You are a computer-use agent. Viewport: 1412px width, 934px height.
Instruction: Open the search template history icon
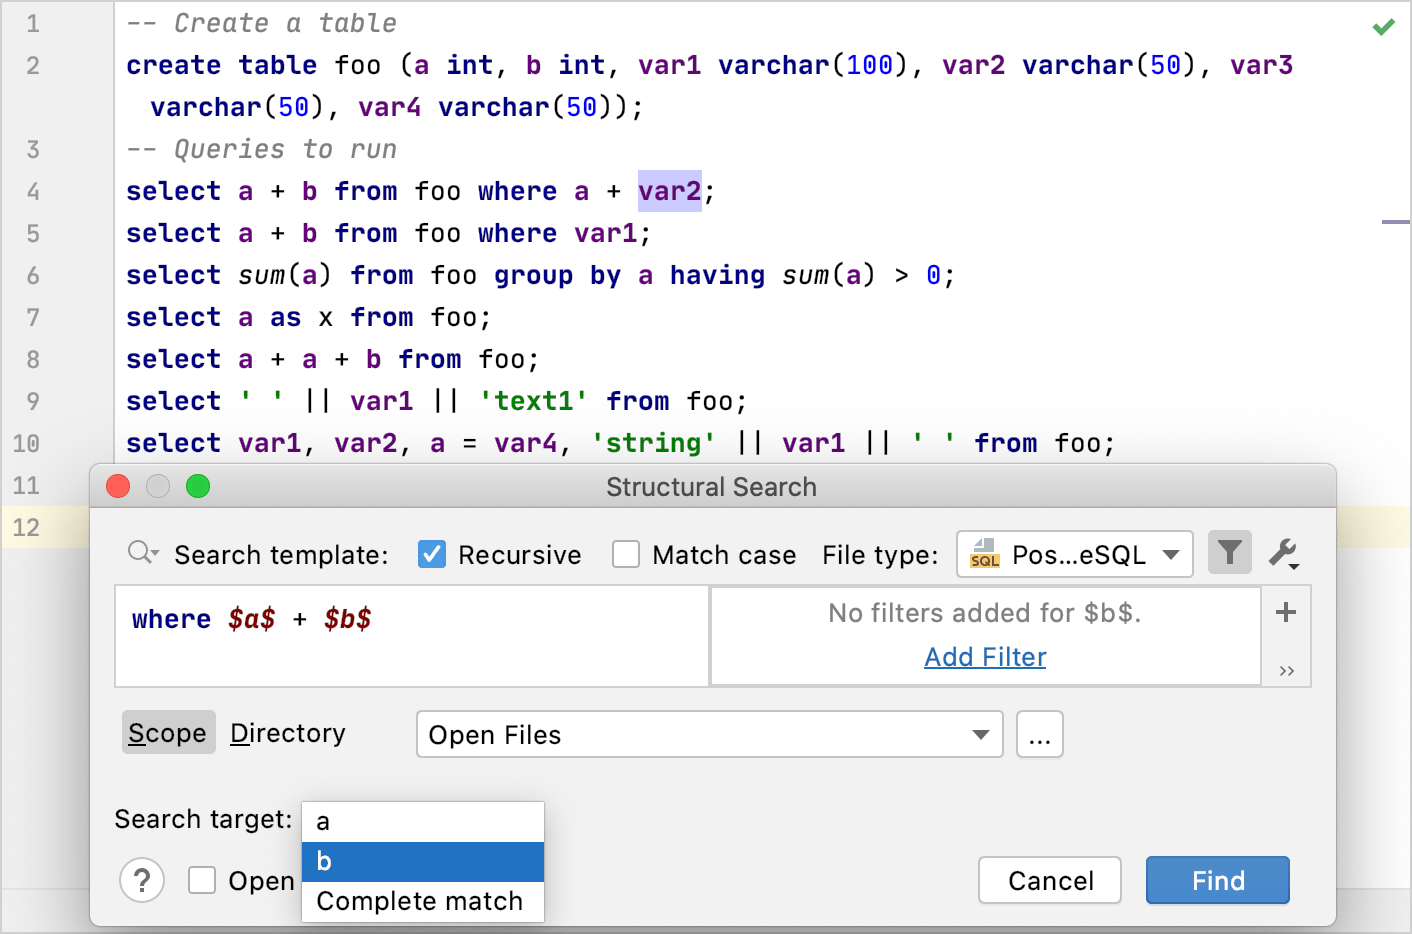[140, 554]
